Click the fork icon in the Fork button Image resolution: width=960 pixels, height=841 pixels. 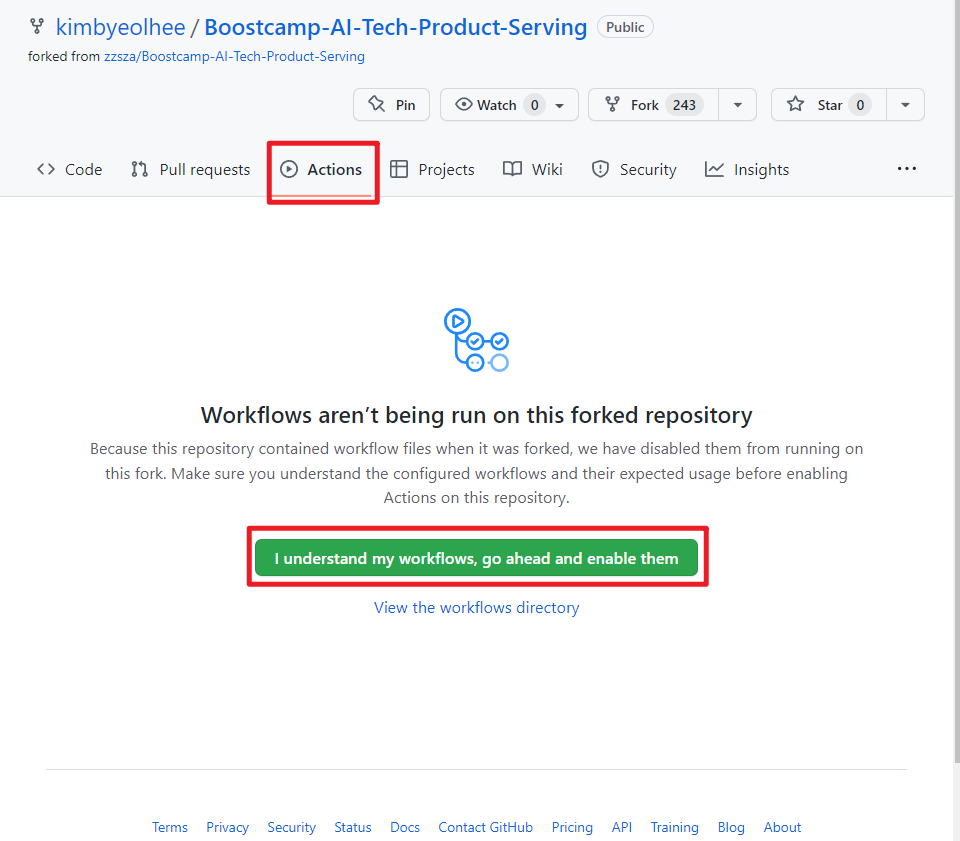(x=612, y=105)
